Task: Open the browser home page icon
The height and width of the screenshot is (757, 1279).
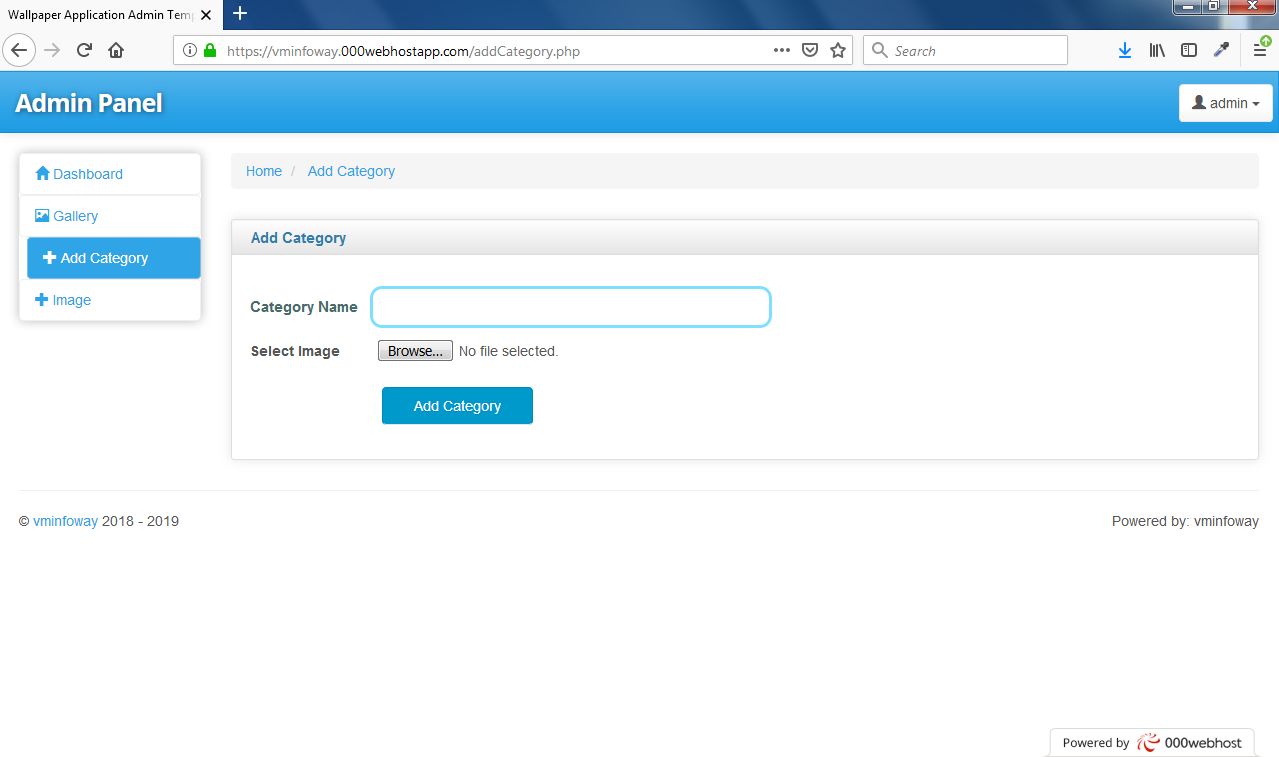Action: click(116, 50)
